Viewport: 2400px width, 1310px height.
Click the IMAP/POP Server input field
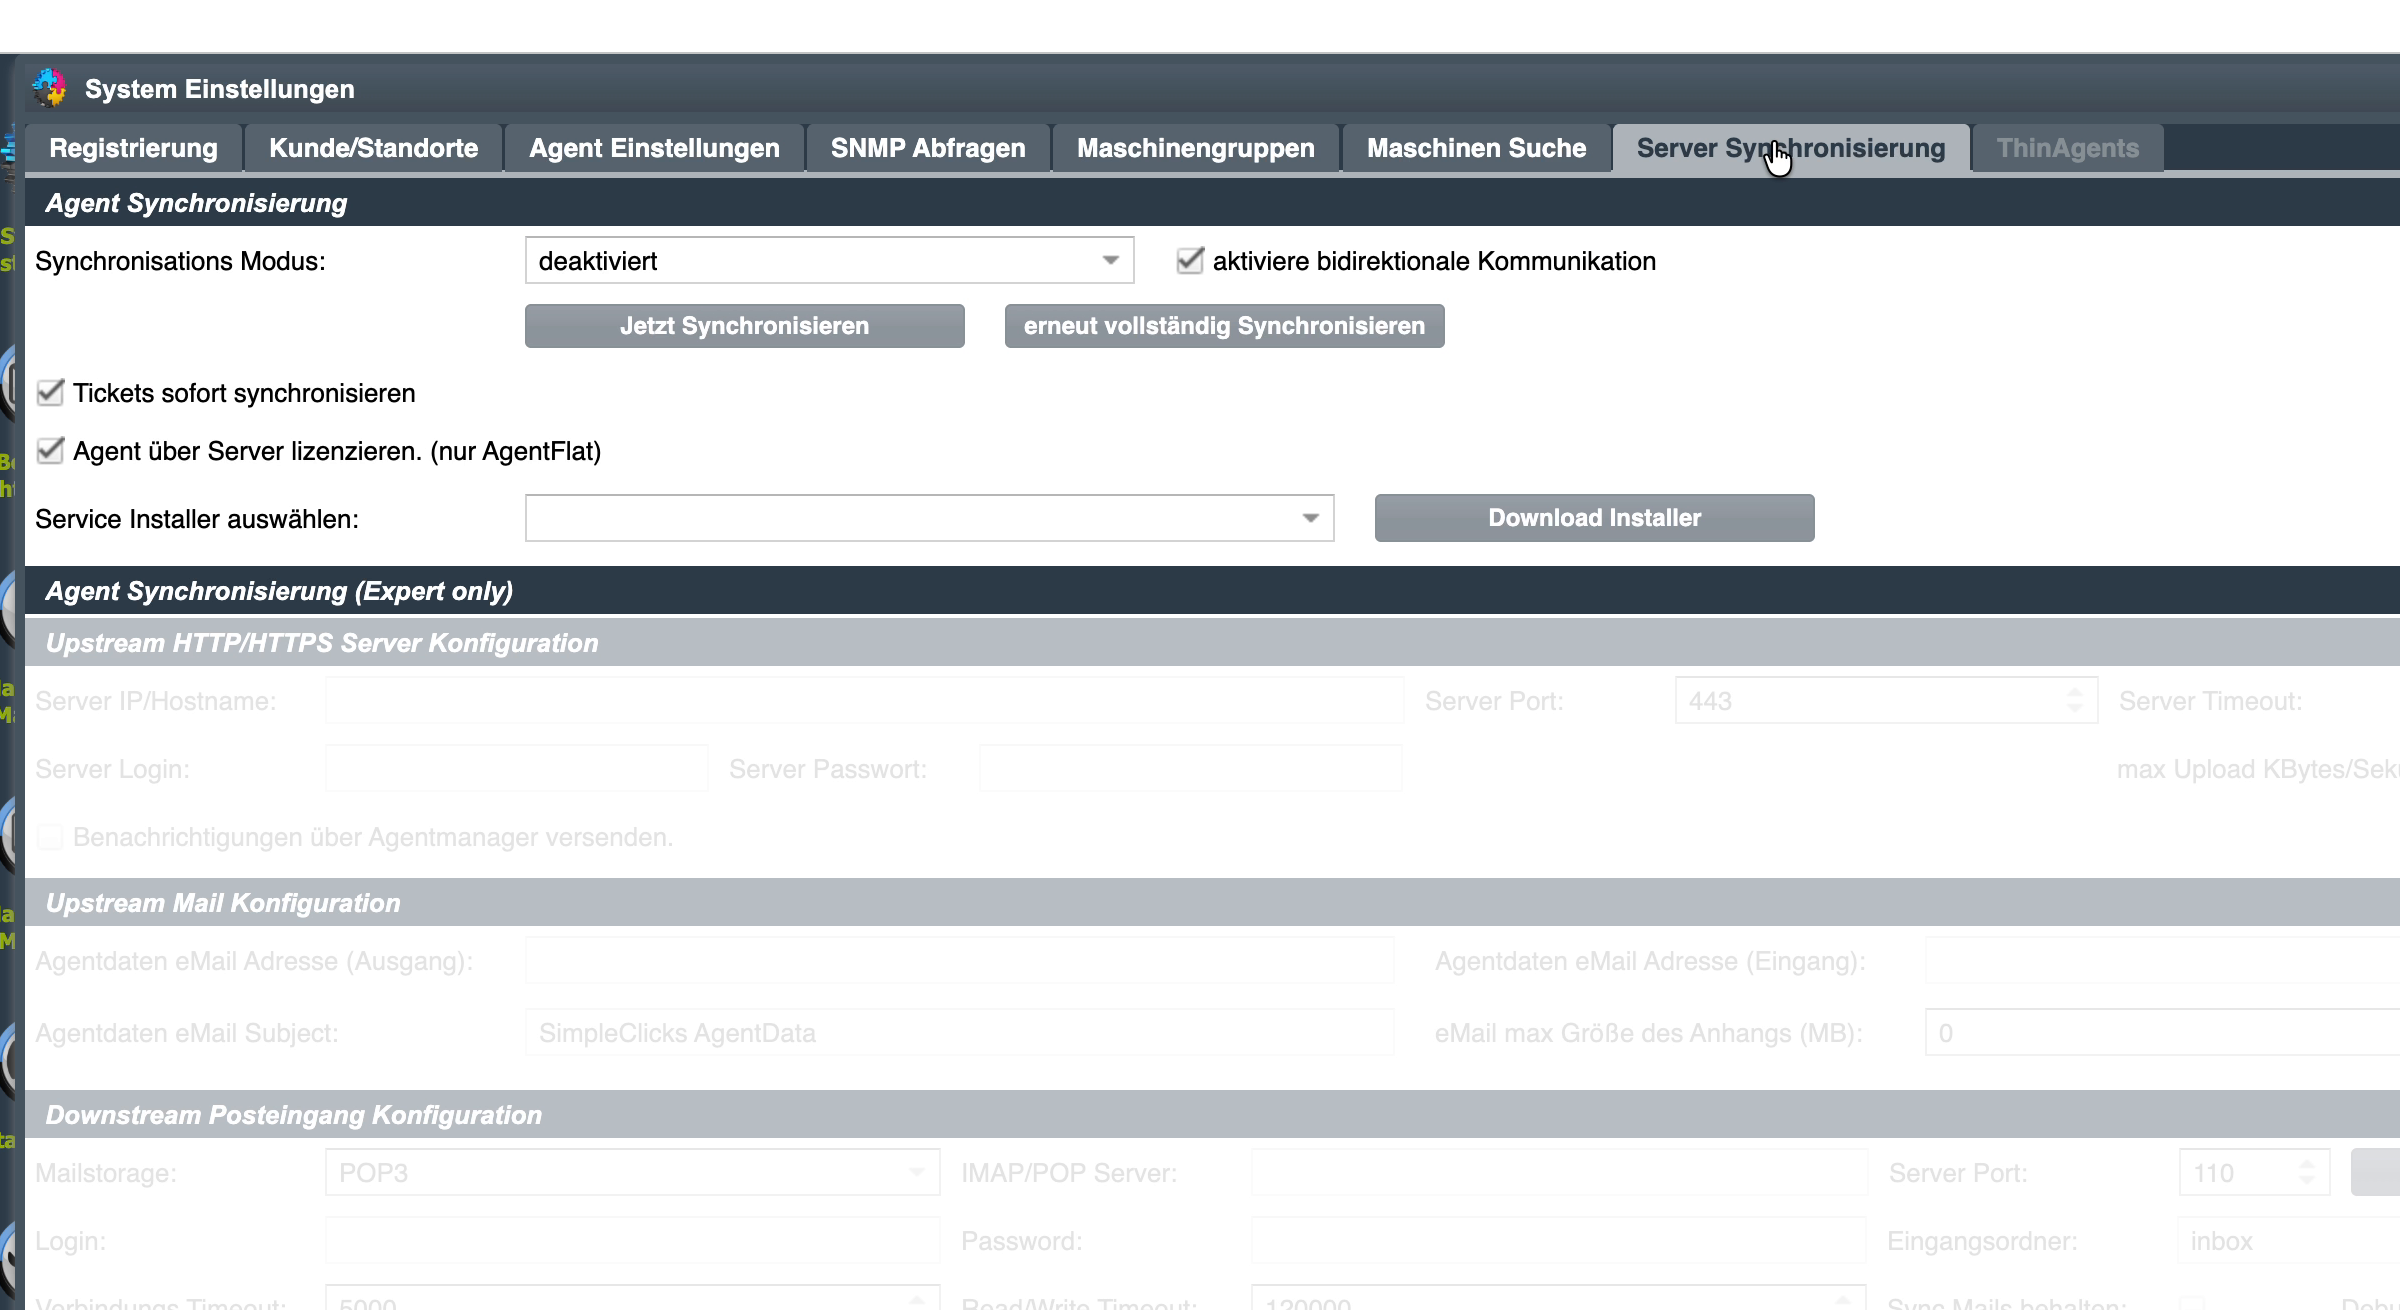click(x=1559, y=1173)
